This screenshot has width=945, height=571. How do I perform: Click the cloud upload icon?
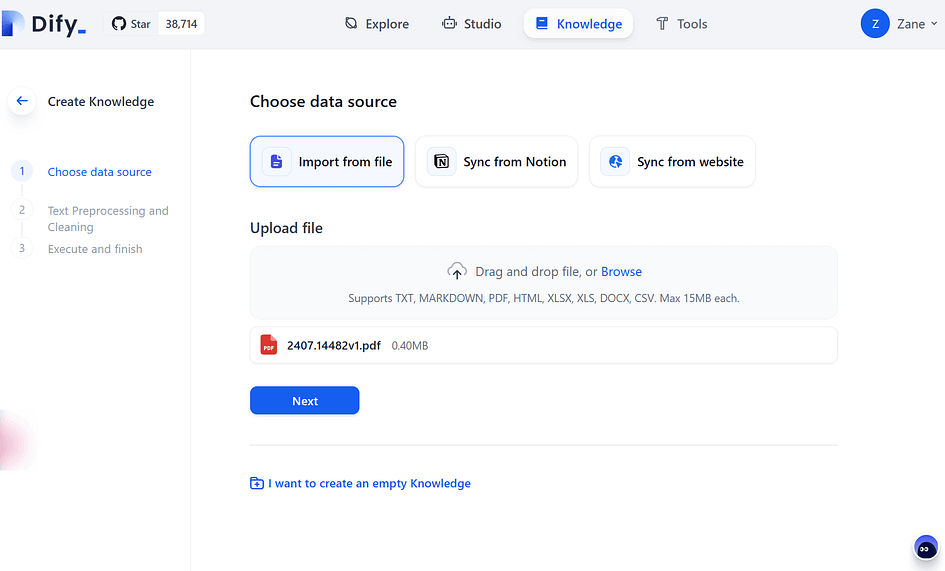tap(457, 271)
